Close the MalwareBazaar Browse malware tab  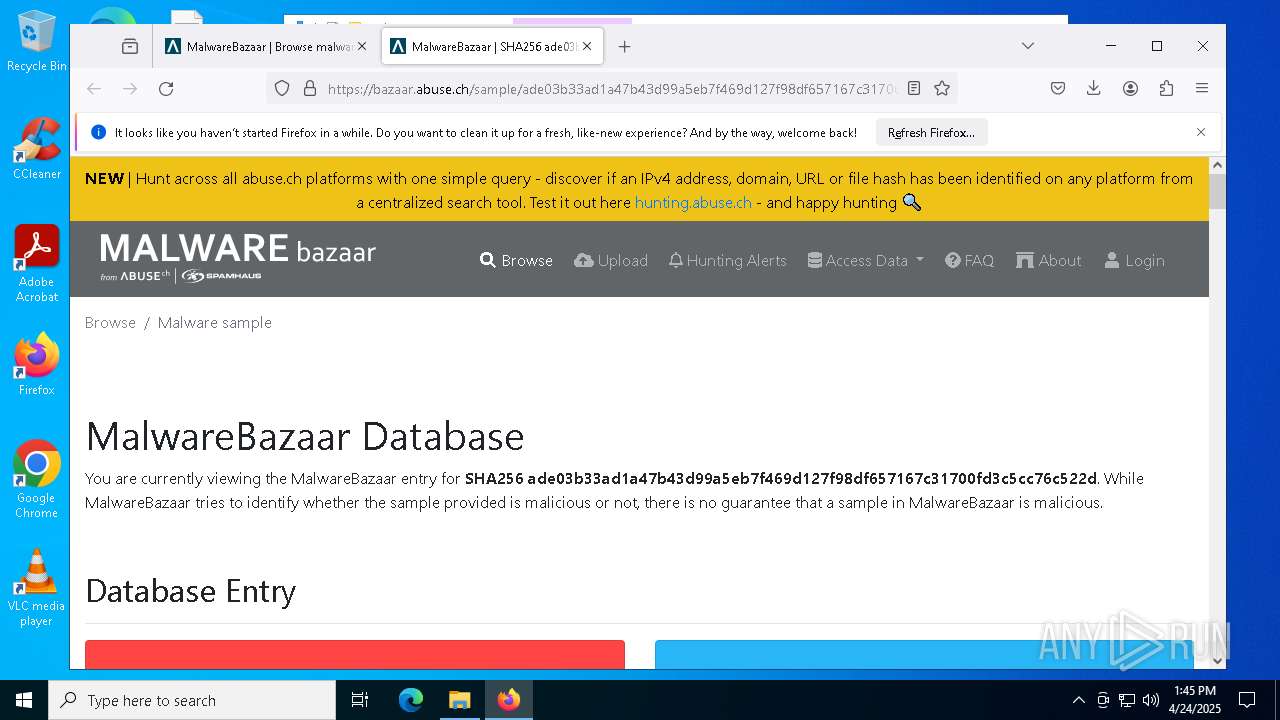click(362, 46)
